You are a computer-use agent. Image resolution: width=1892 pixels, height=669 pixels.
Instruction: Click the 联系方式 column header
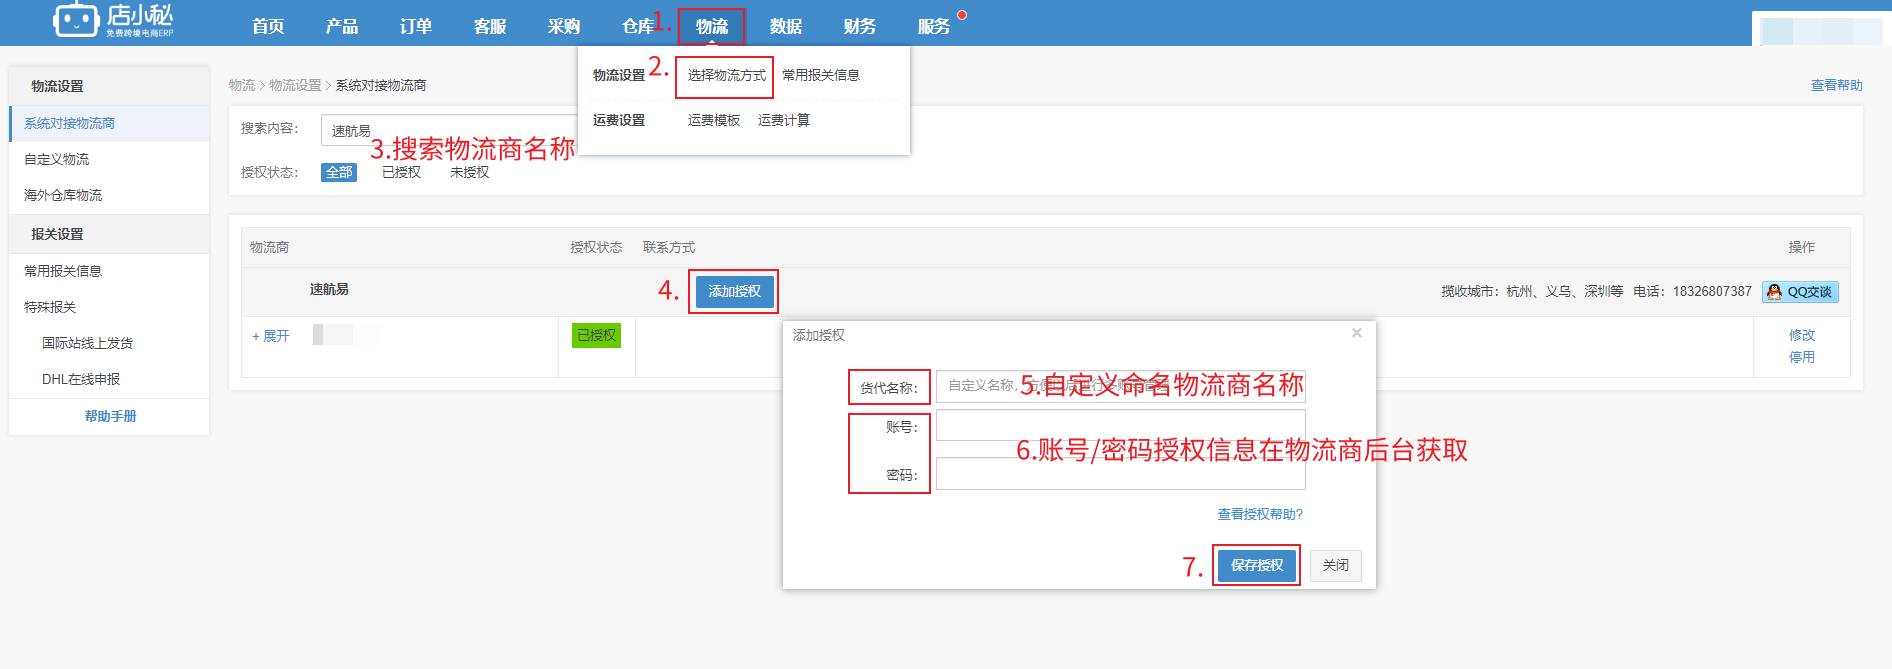(x=669, y=248)
